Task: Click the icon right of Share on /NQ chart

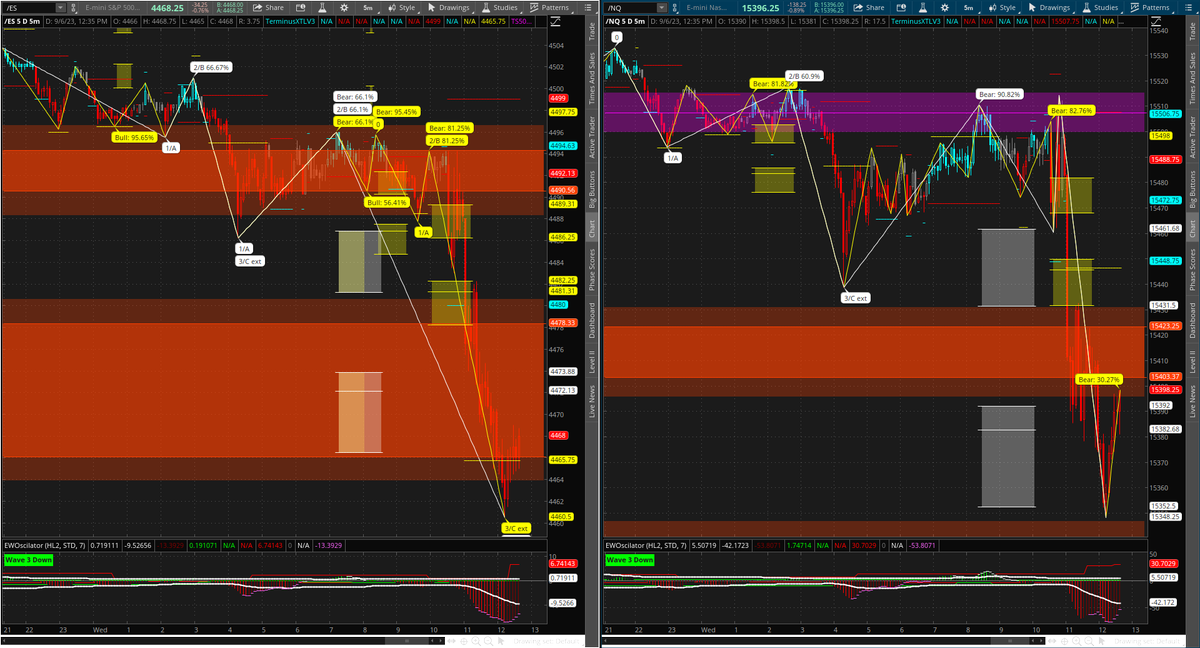Action: [900, 8]
